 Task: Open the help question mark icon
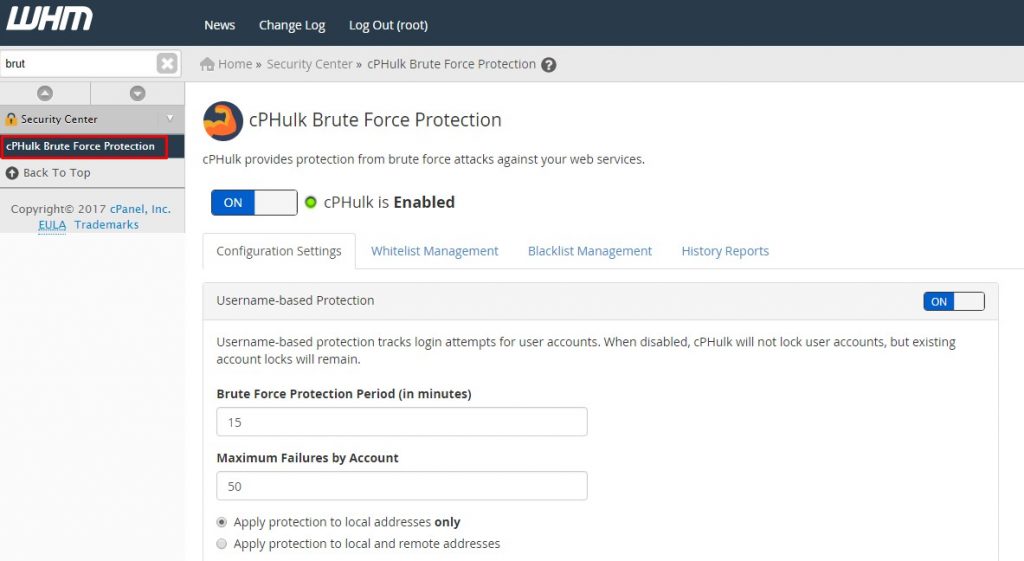(549, 65)
